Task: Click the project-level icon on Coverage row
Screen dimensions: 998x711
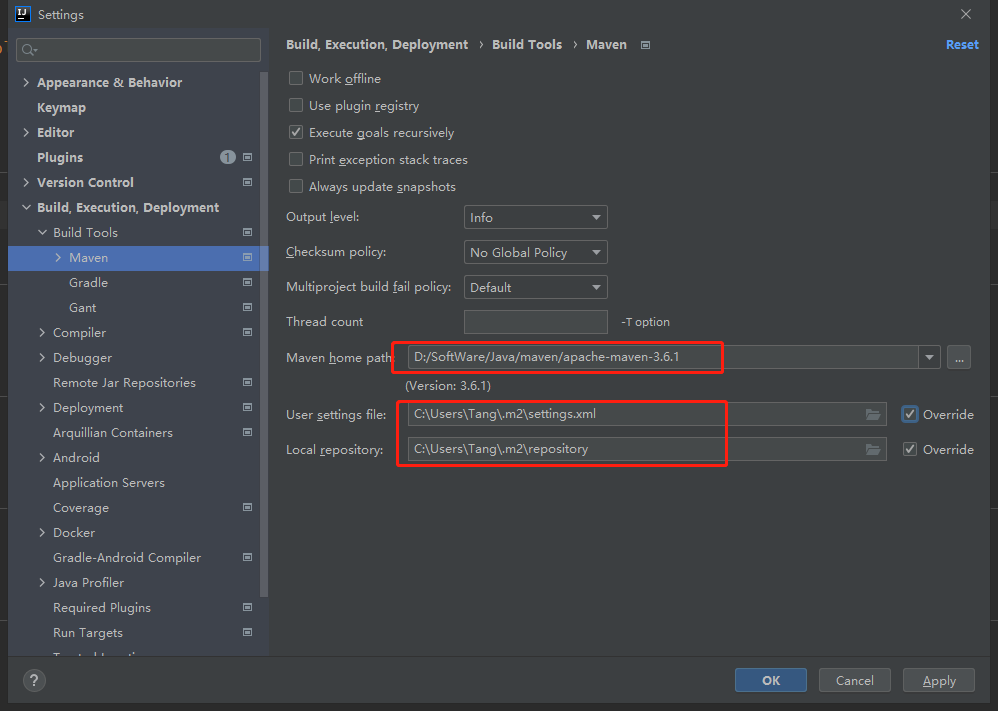Action: (248, 507)
